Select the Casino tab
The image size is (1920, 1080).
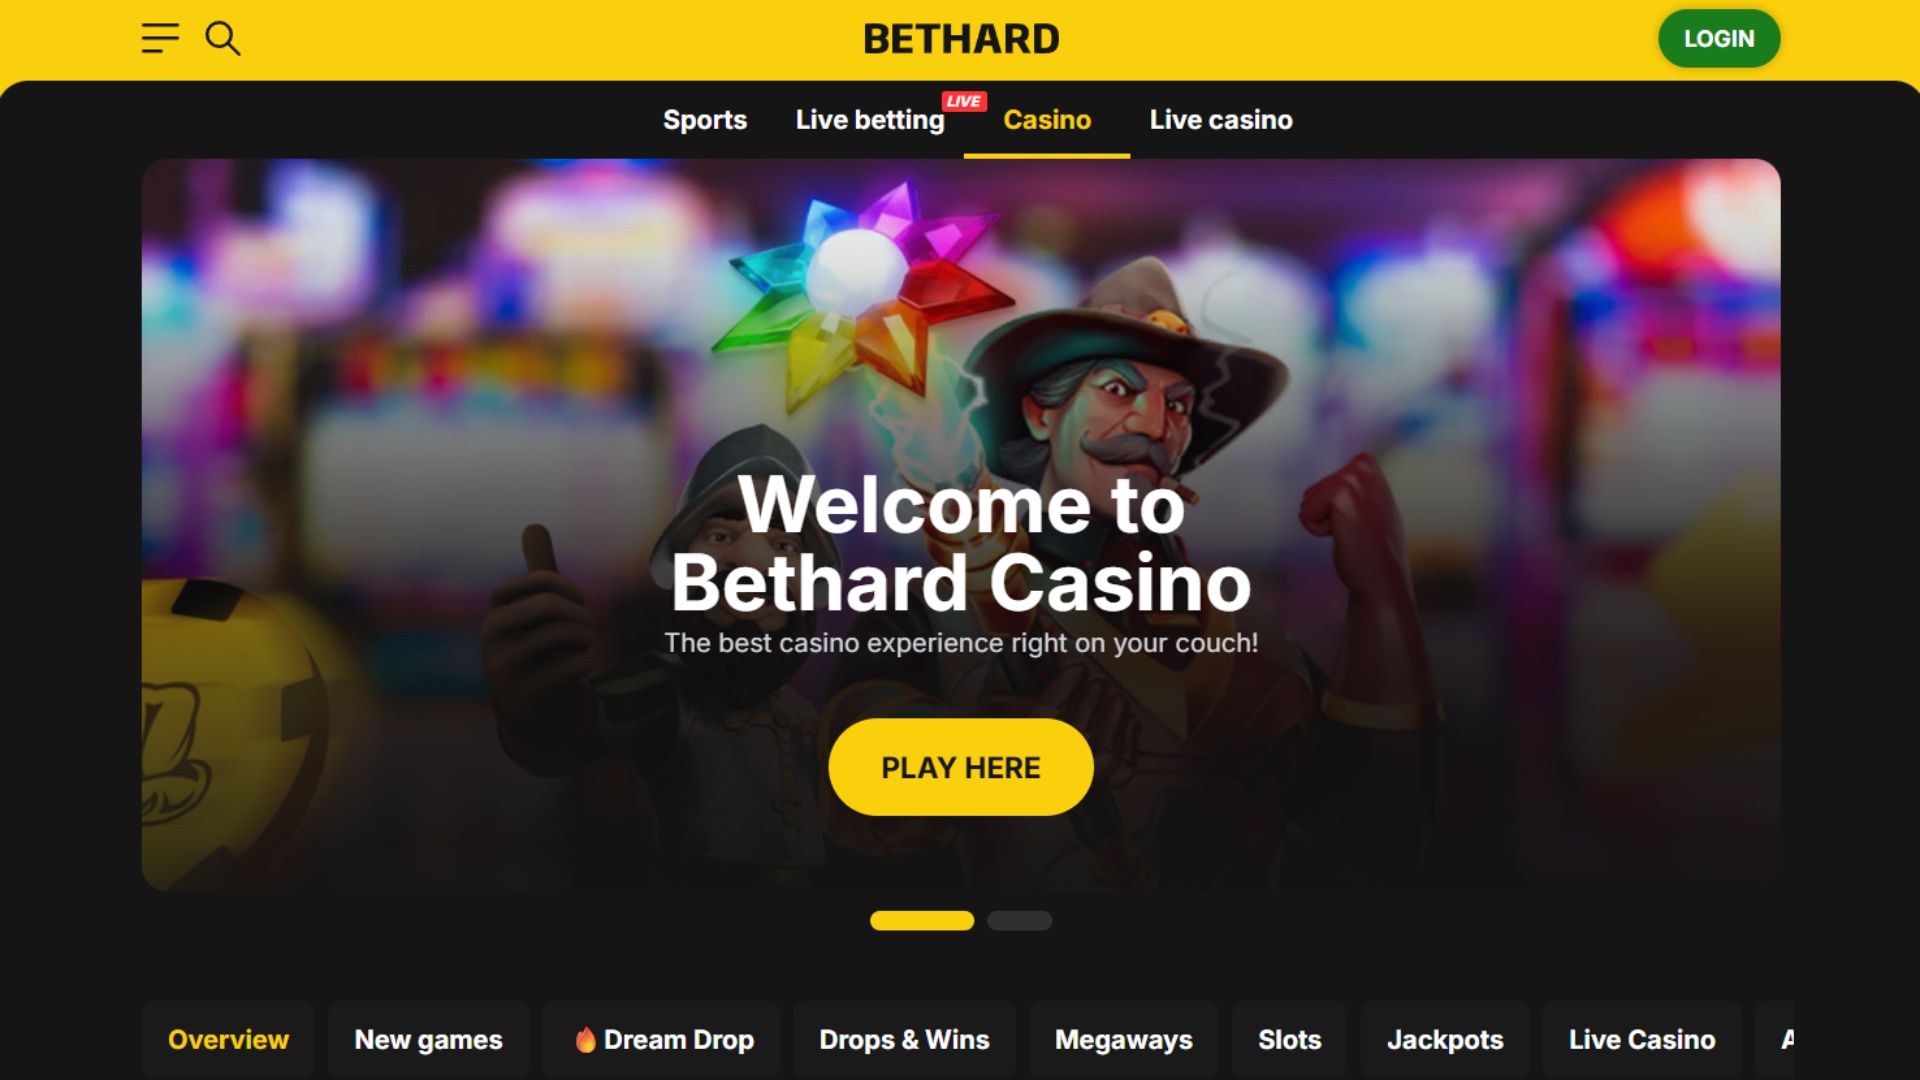1047,120
